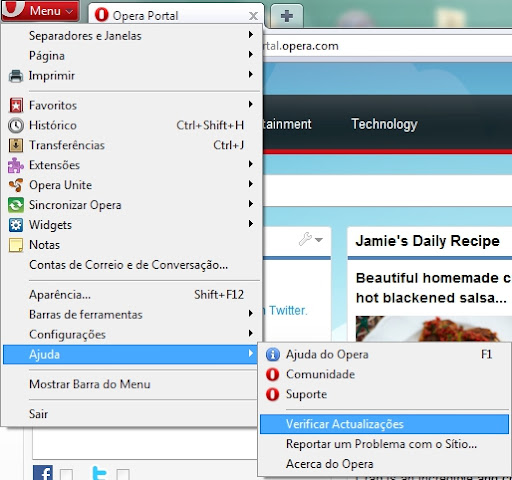
Task: Open a new tab with the plus button
Action: 287,16
